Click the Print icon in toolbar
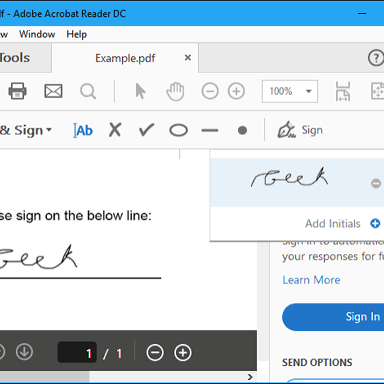This screenshot has width=384, height=384. (x=17, y=91)
